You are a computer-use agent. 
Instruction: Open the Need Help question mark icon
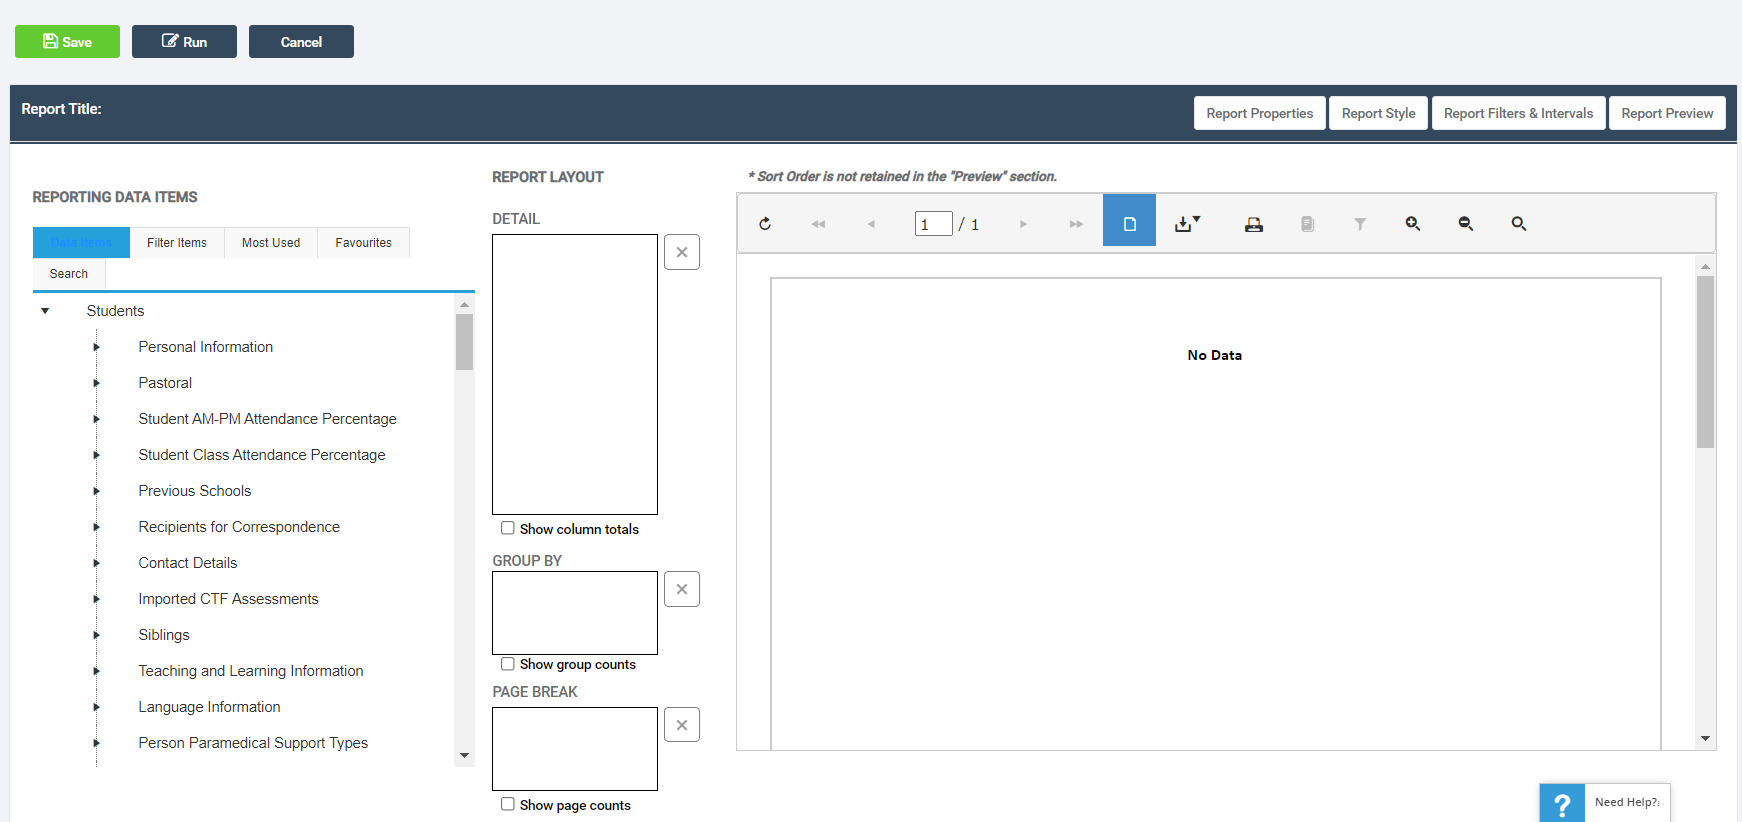coord(1562,803)
